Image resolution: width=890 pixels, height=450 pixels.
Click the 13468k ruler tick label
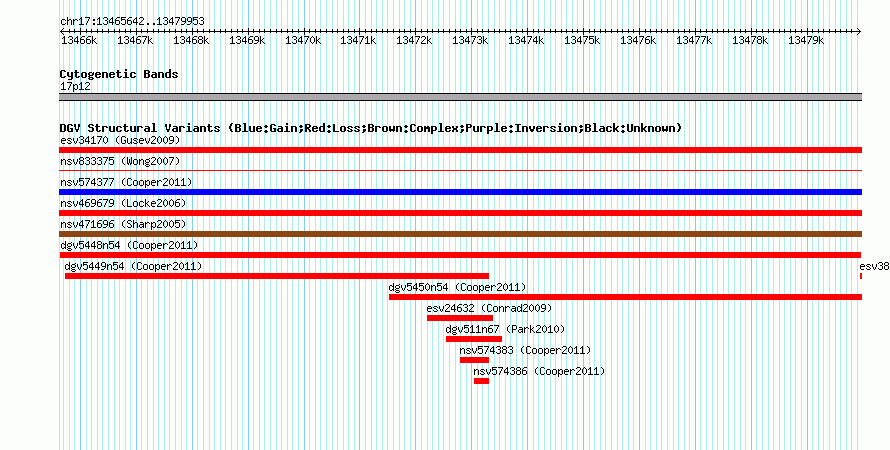[191, 40]
